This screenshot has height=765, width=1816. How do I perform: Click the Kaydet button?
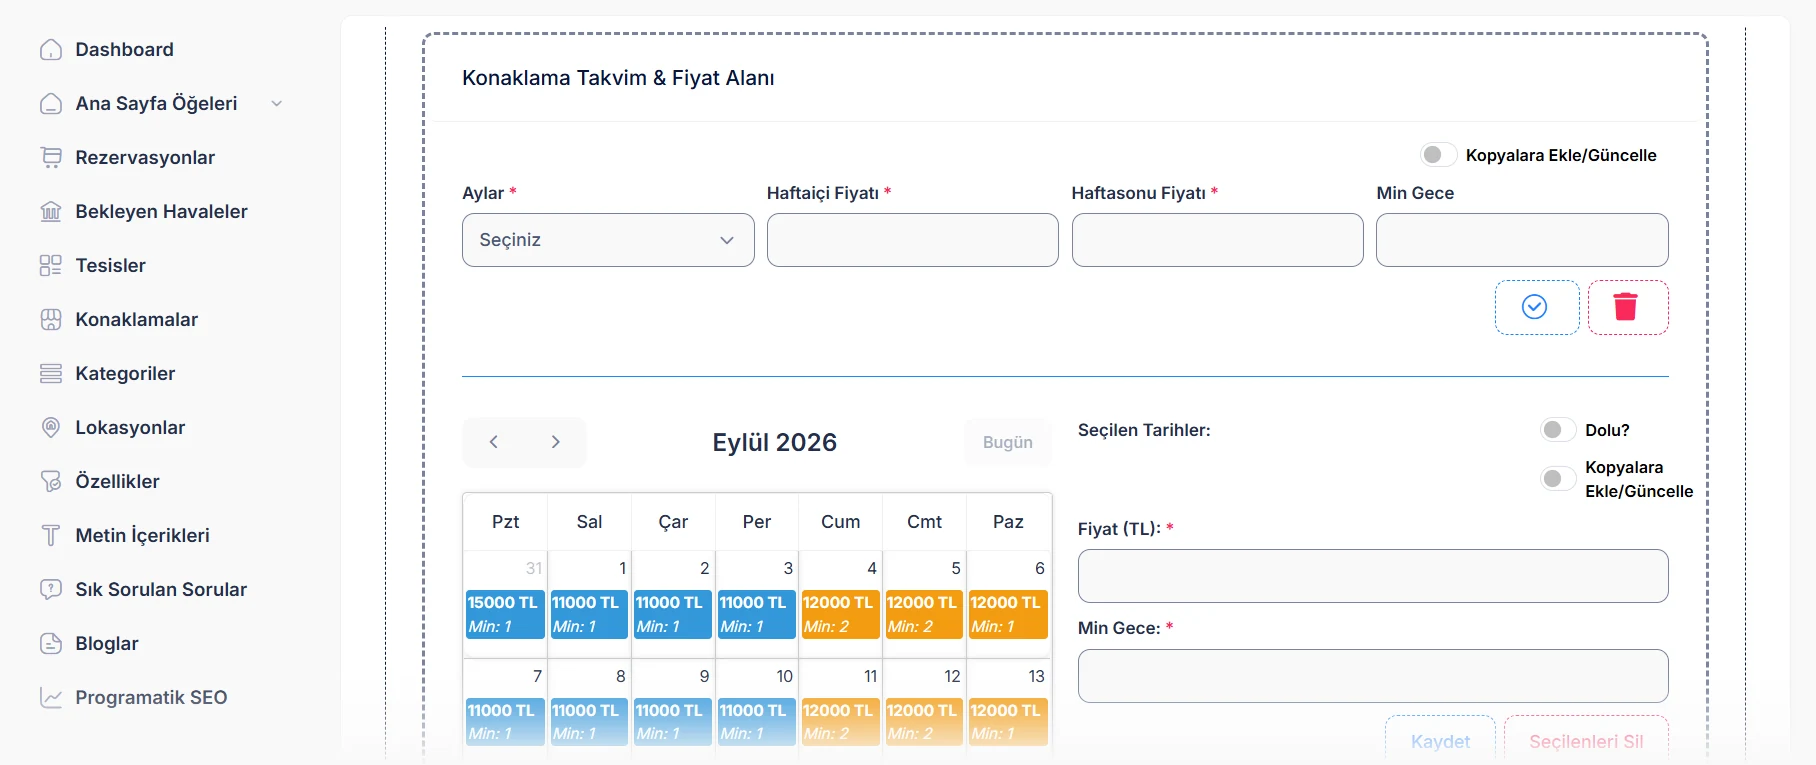(1440, 741)
